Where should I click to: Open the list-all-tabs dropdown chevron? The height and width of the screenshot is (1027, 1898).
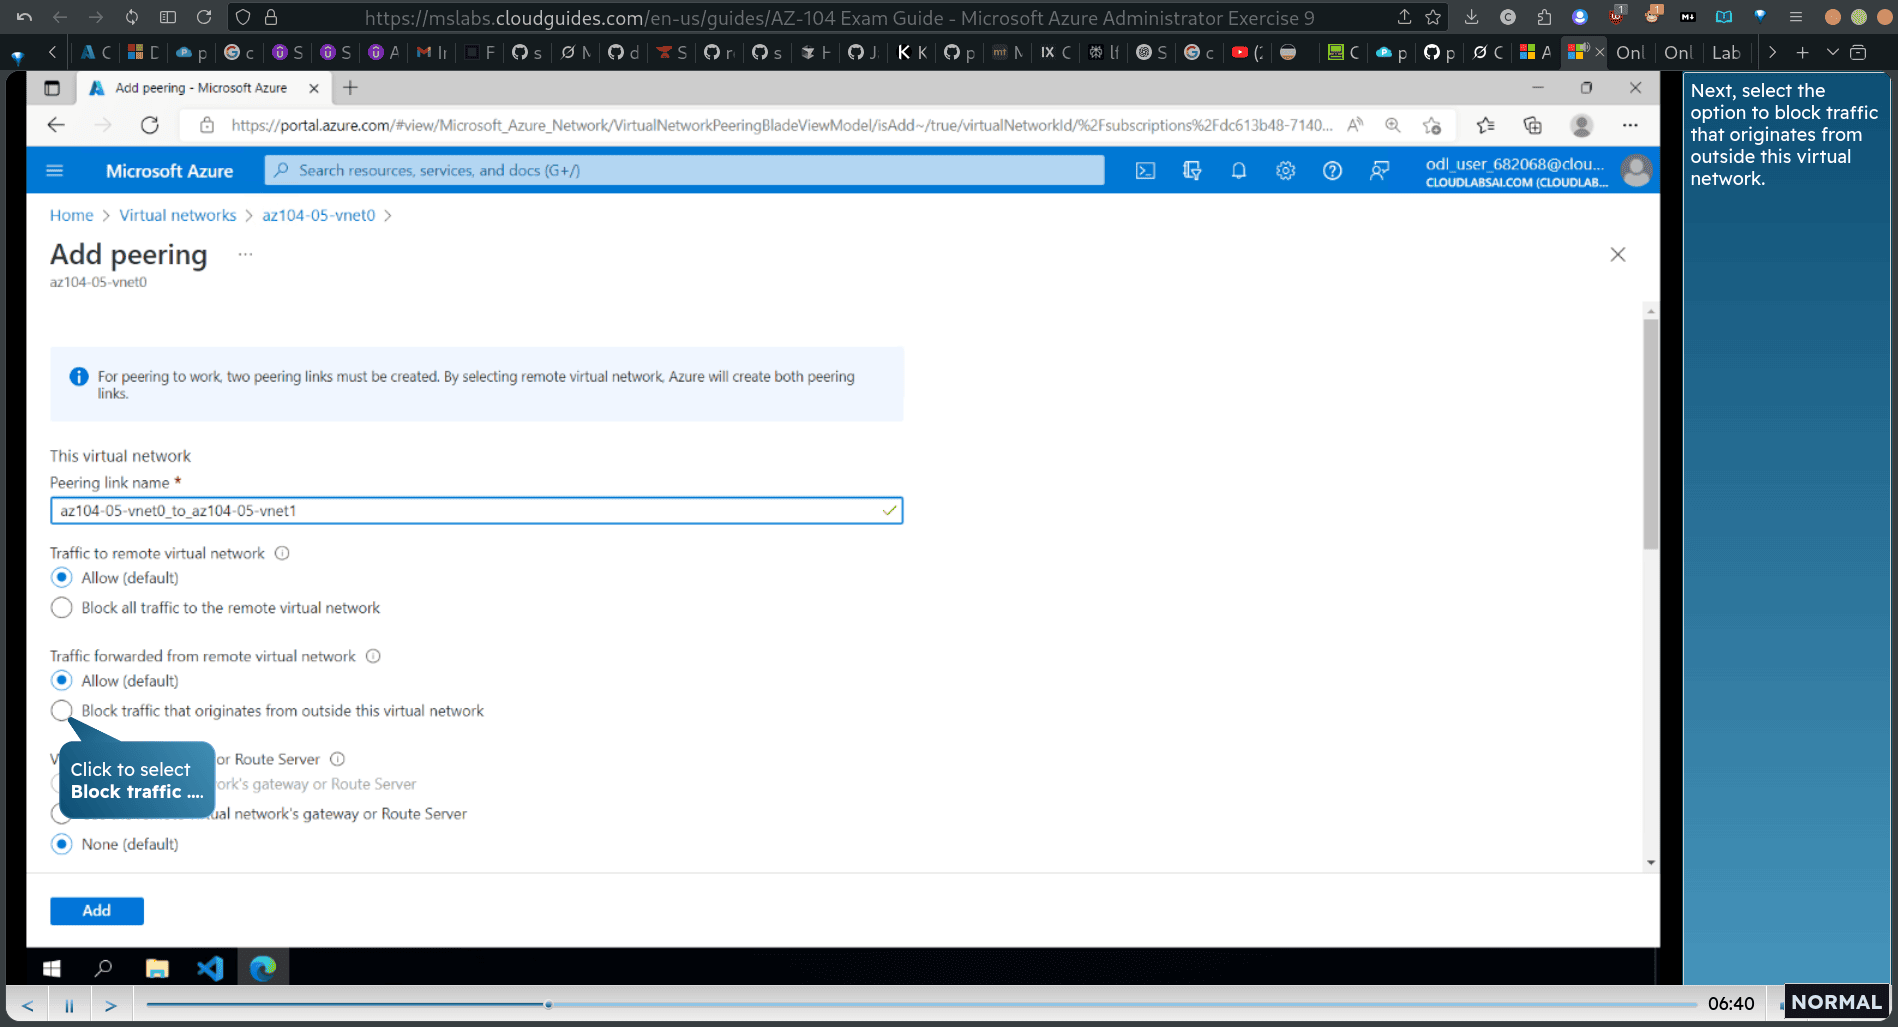coord(1833,52)
